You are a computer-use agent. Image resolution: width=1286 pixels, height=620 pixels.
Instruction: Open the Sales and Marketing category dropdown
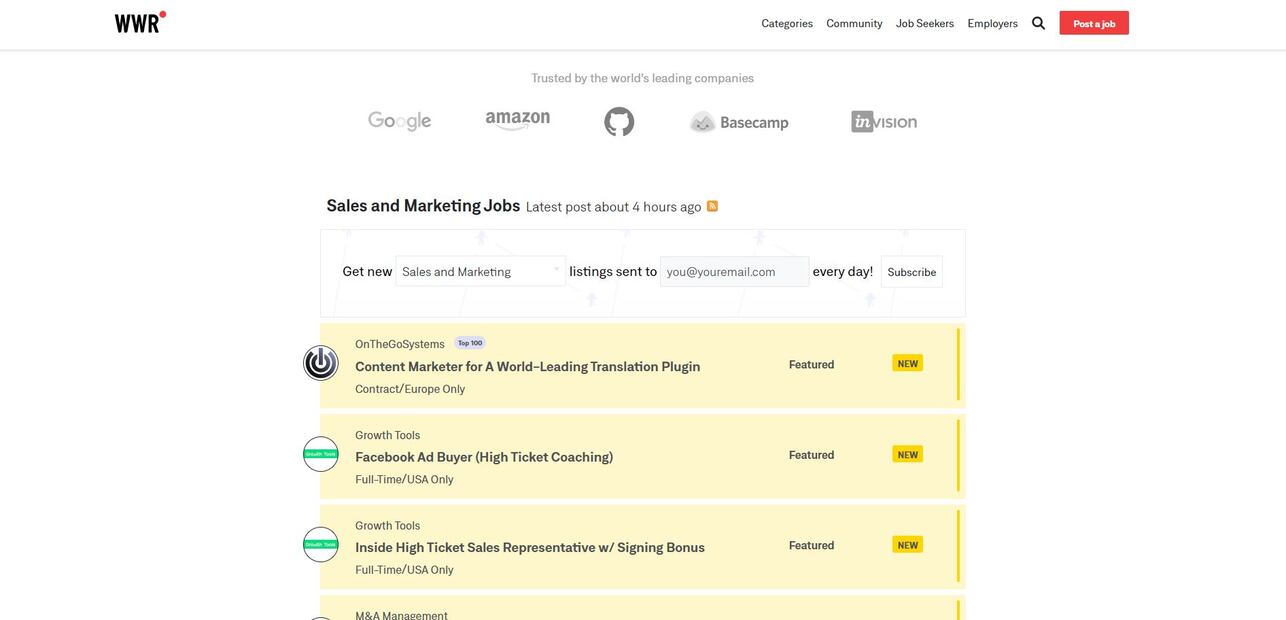coord(480,271)
